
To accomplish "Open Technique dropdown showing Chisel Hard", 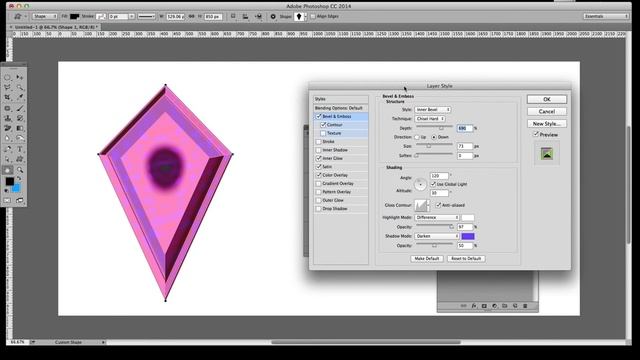I will [x=430, y=118].
